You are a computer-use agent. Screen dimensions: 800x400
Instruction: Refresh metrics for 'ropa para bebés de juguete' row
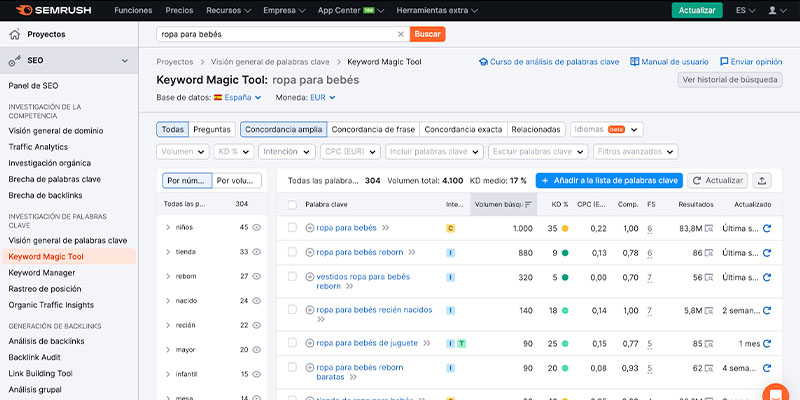click(x=766, y=344)
